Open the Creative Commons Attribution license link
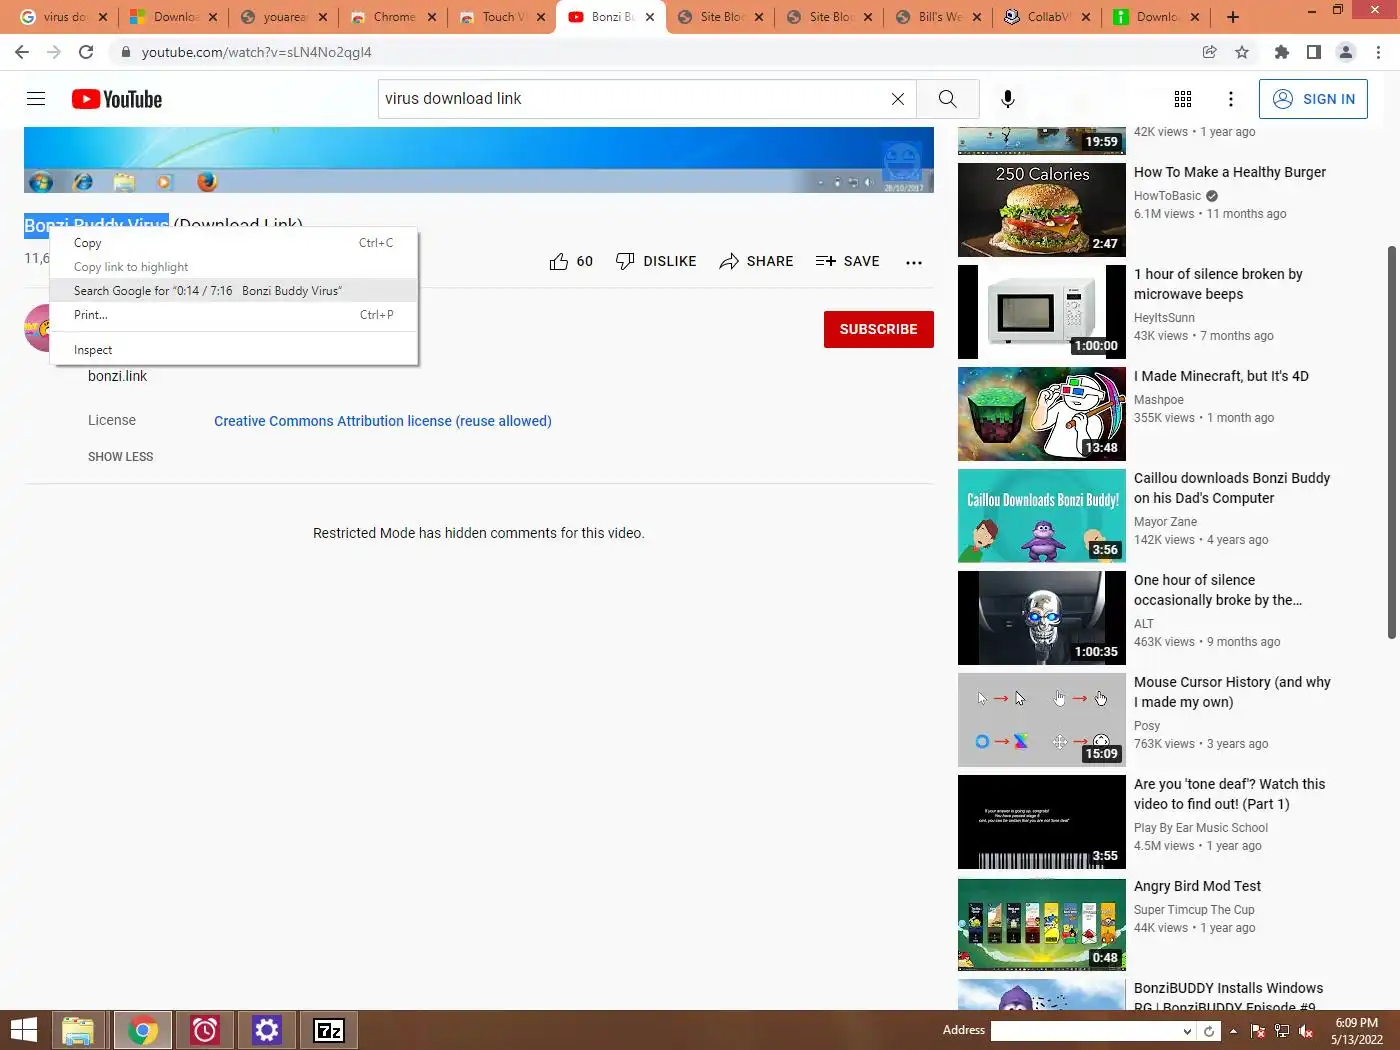Screen dimensions: 1400x1050 coord(383,421)
